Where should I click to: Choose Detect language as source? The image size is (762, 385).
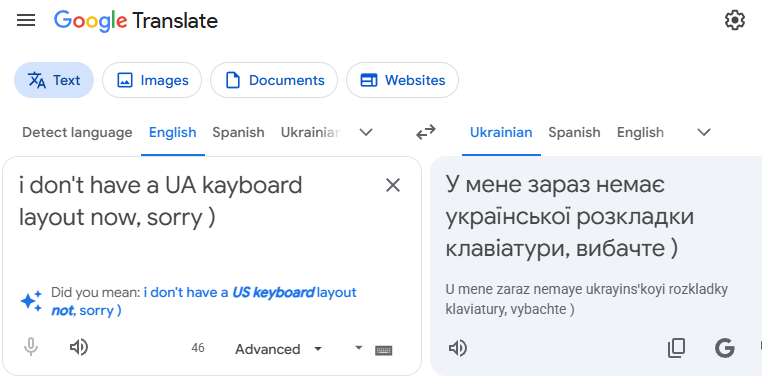coord(77,132)
